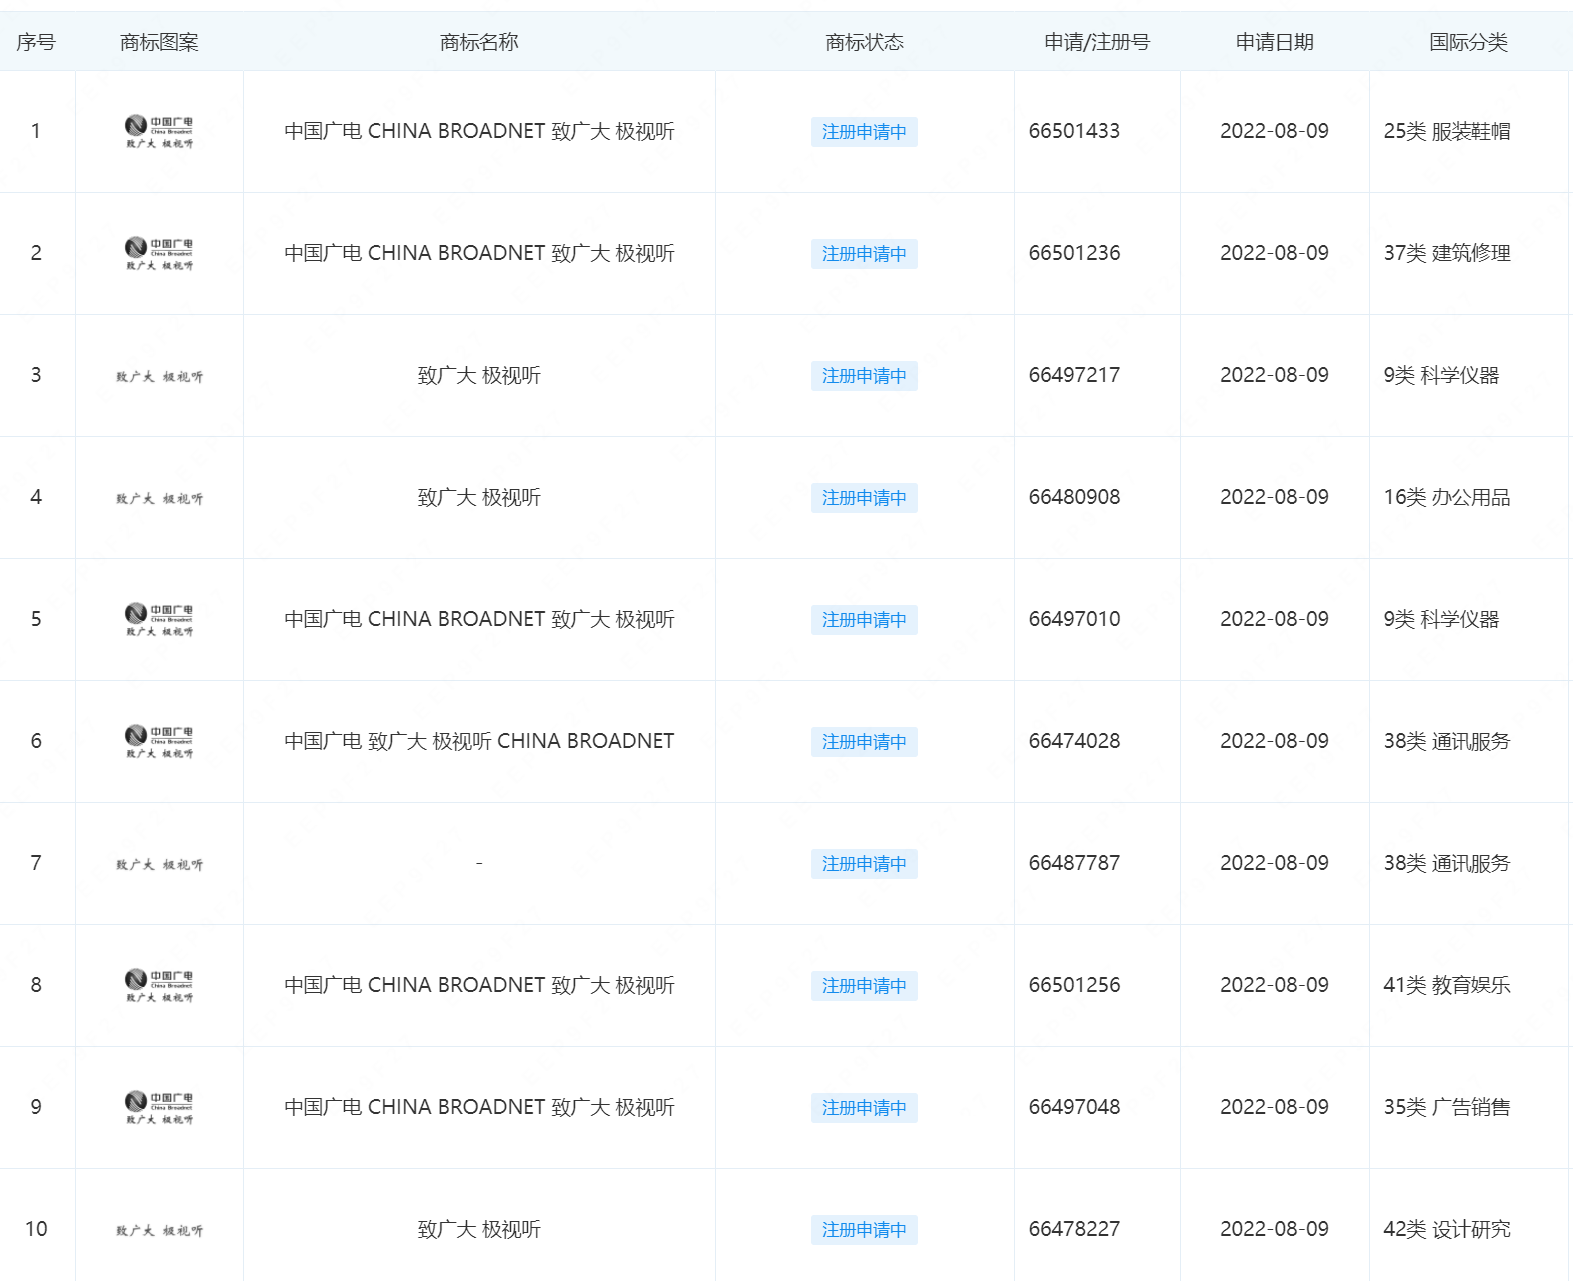Select name 中国广电 致广大 极视听 CHINA BROADNET
Image resolution: width=1573 pixels, height=1281 pixels.
click(479, 741)
